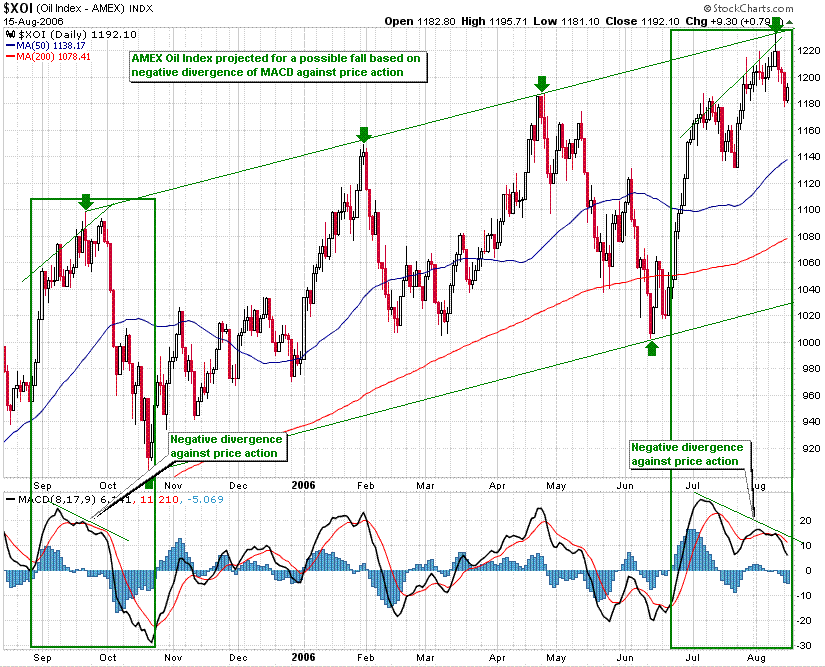Click the 'MA(200) 1078.41' legend entry
Viewport: 825px width, 667px height.
point(53,57)
